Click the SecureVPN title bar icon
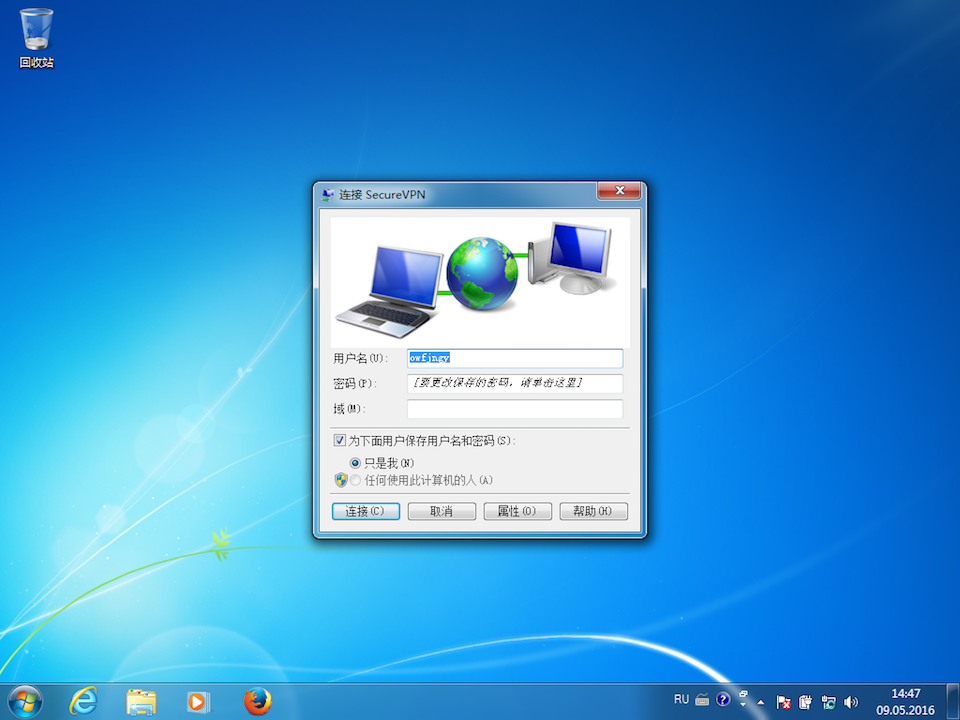 pyautogui.click(x=328, y=195)
